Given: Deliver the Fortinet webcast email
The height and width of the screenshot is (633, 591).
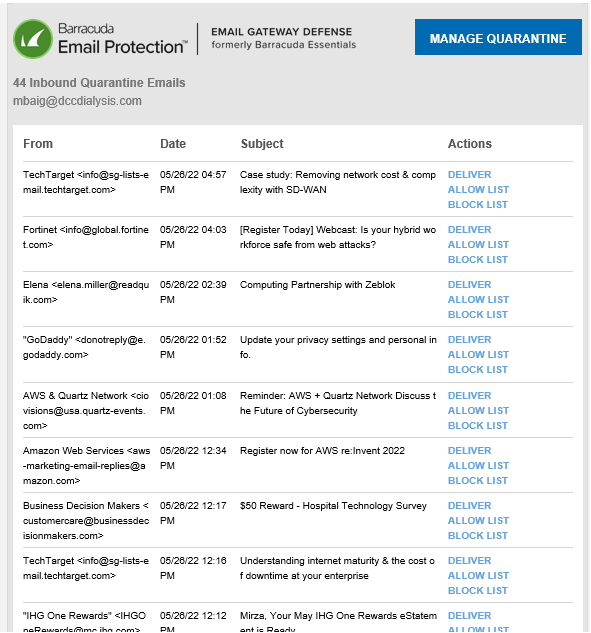Looking at the screenshot, I should pyautogui.click(x=469, y=230).
